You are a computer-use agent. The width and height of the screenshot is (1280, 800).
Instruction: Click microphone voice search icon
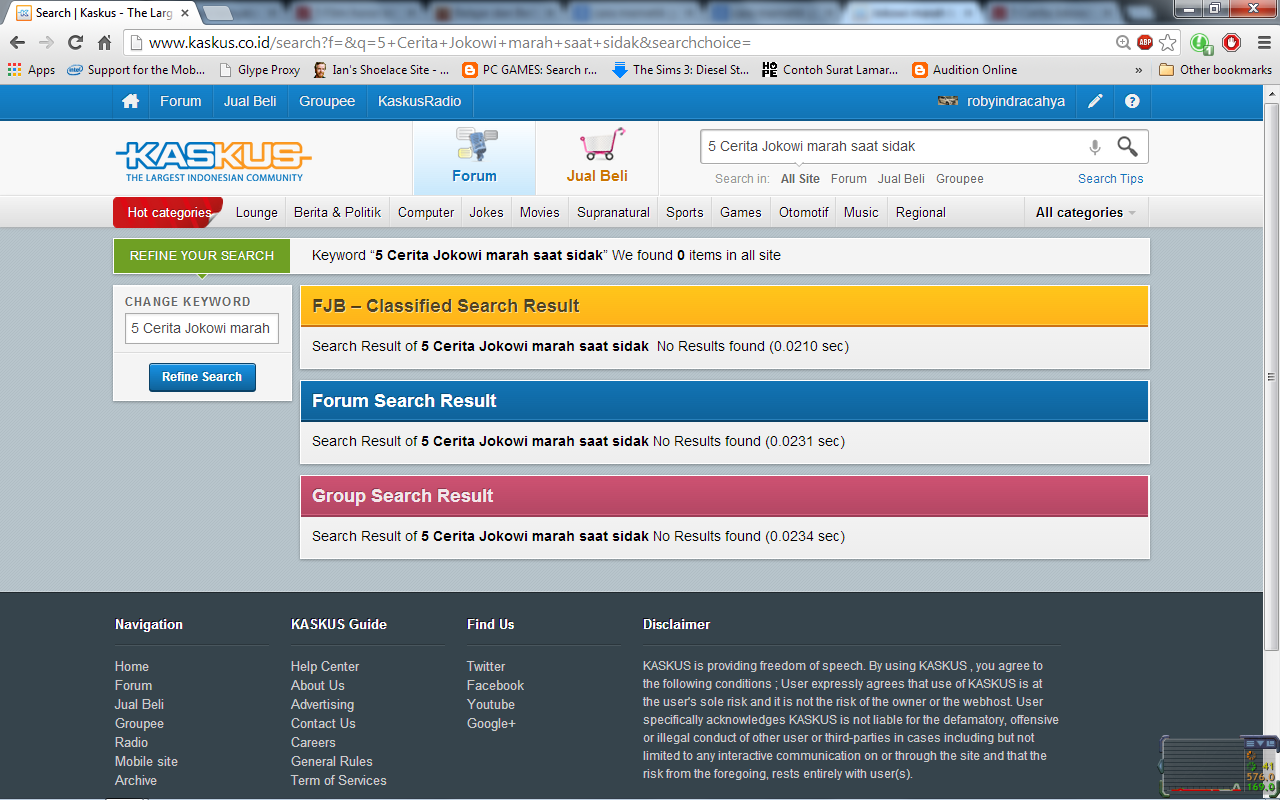coord(1095,147)
